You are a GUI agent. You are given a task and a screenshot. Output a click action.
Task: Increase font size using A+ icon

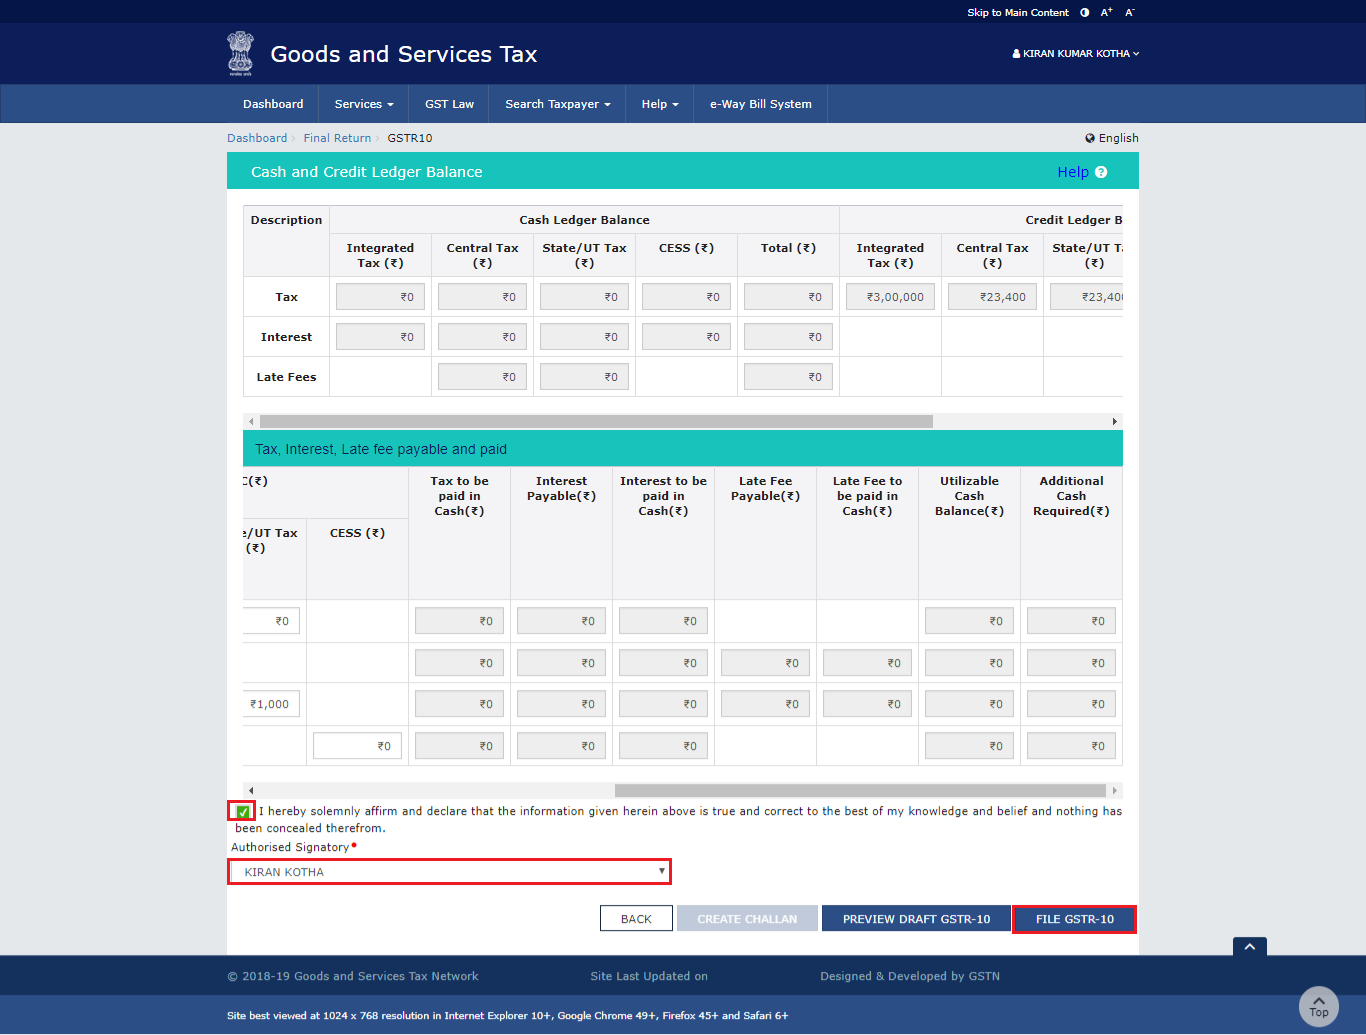1106,12
